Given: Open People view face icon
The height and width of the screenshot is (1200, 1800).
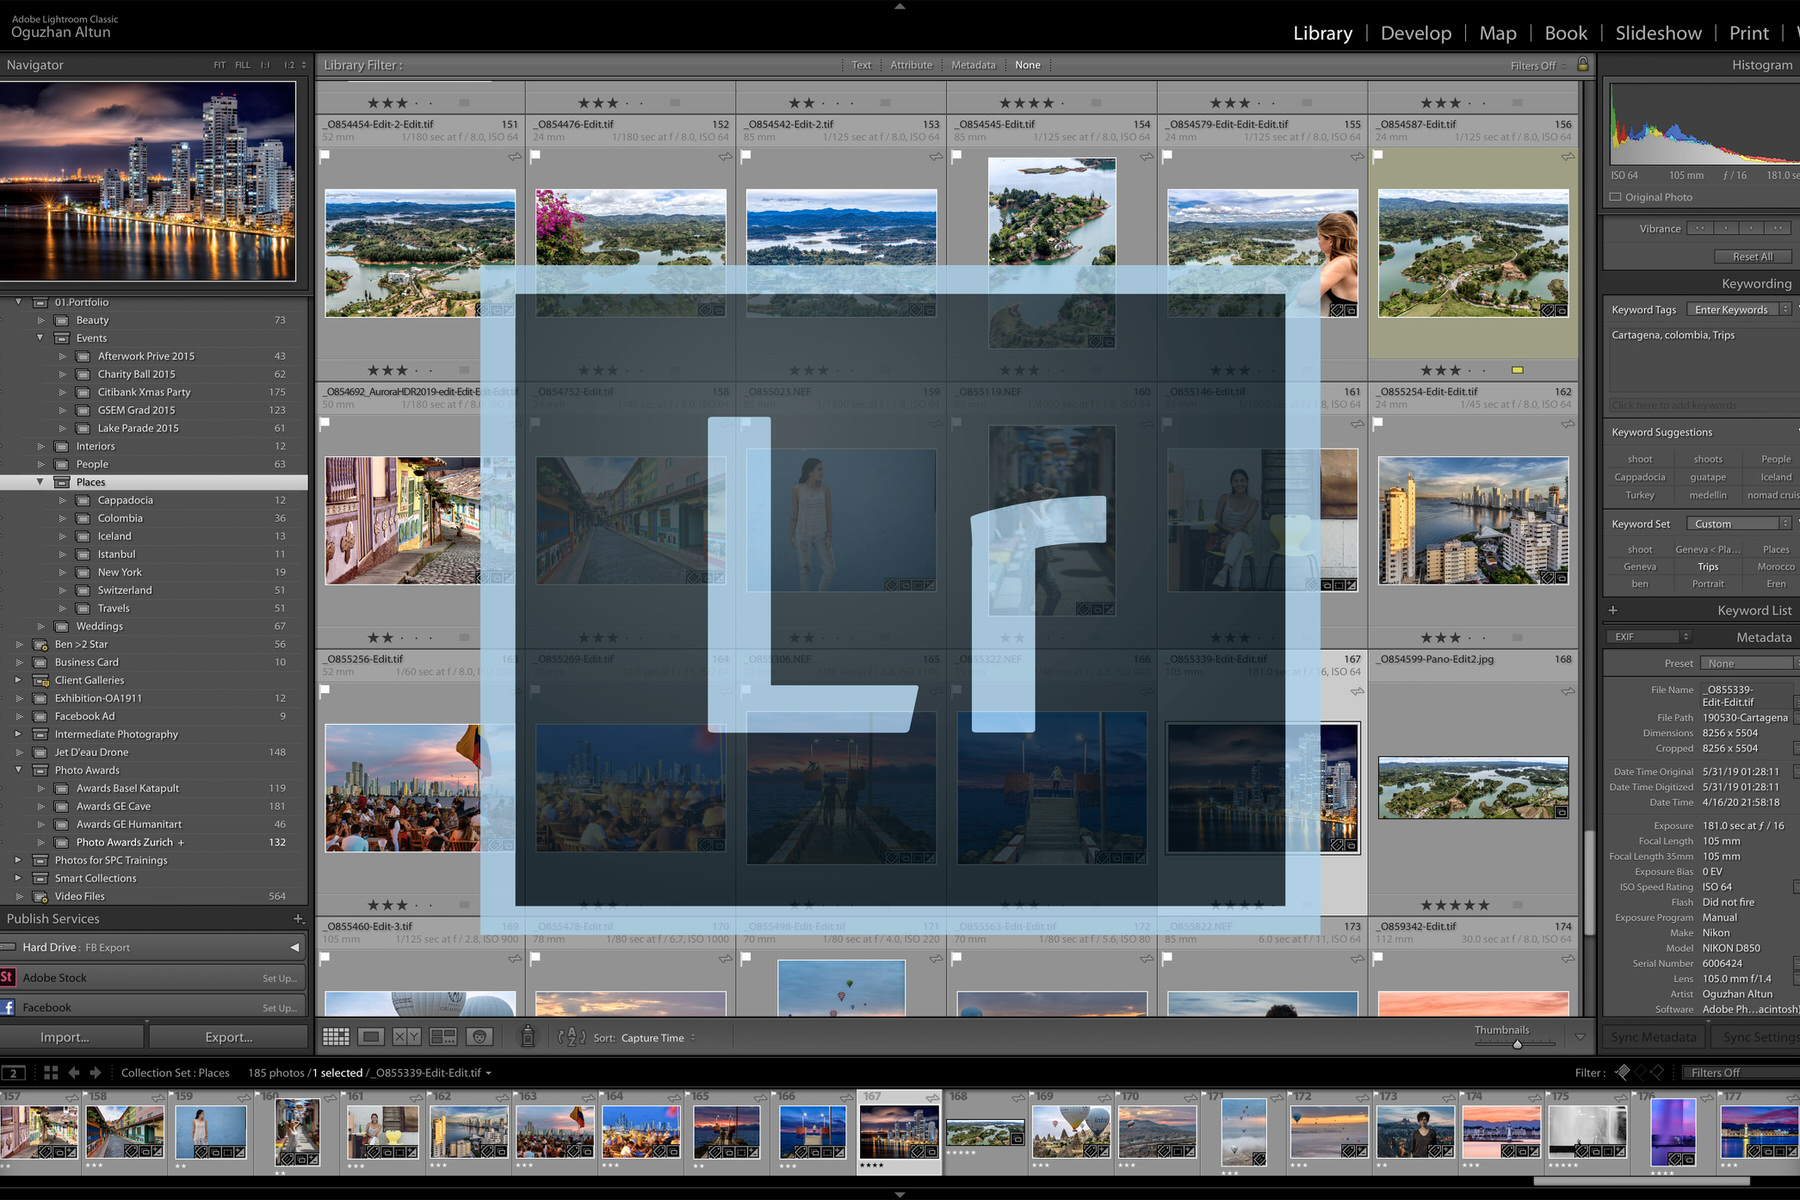Looking at the screenshot, I should point(480,1037).
